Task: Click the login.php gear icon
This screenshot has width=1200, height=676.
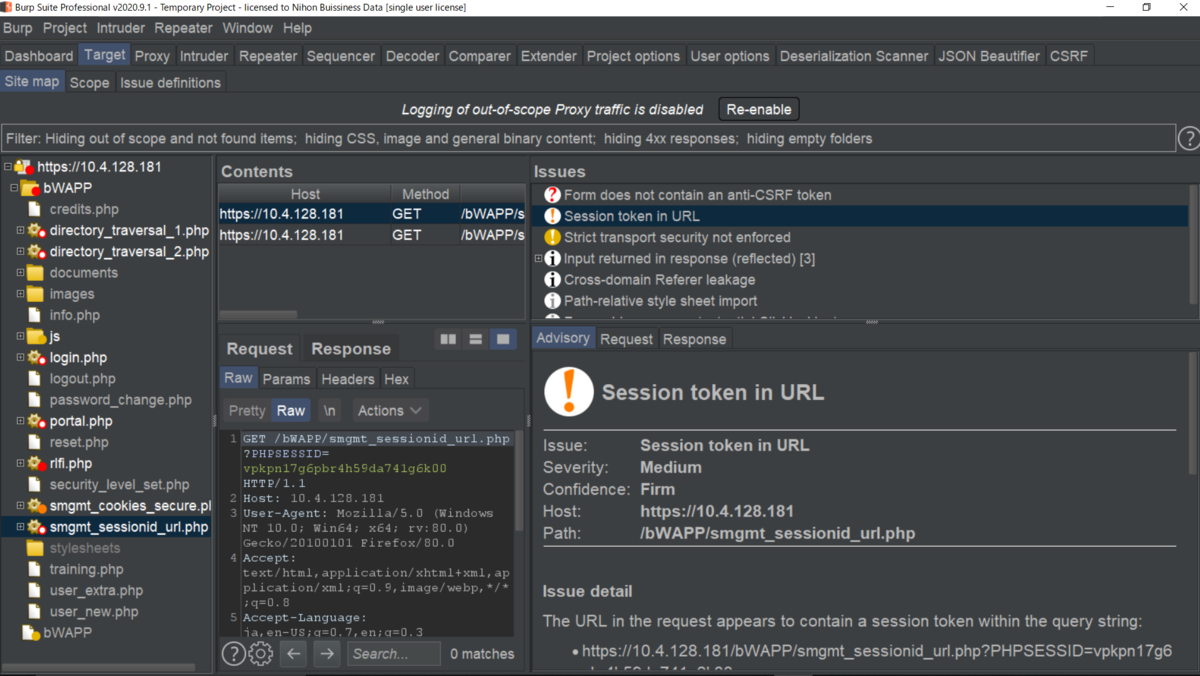Action: [36, 357]
